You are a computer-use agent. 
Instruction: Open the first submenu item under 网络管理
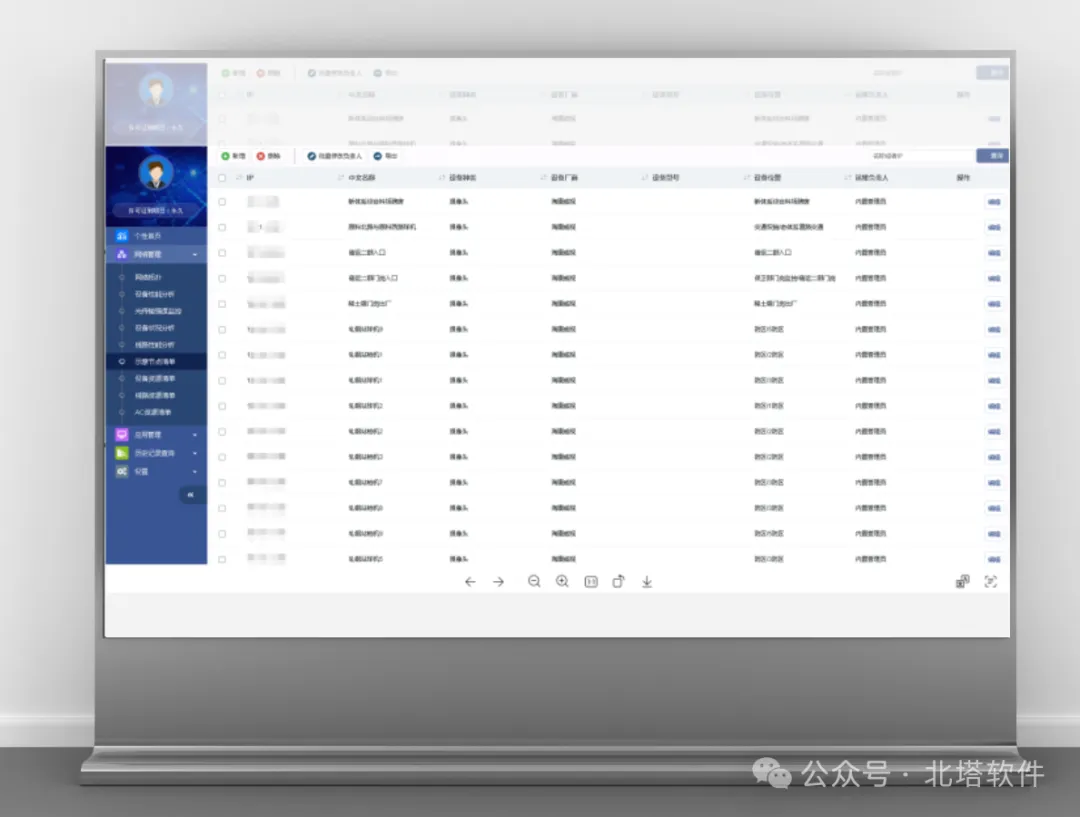click(147, 277)
